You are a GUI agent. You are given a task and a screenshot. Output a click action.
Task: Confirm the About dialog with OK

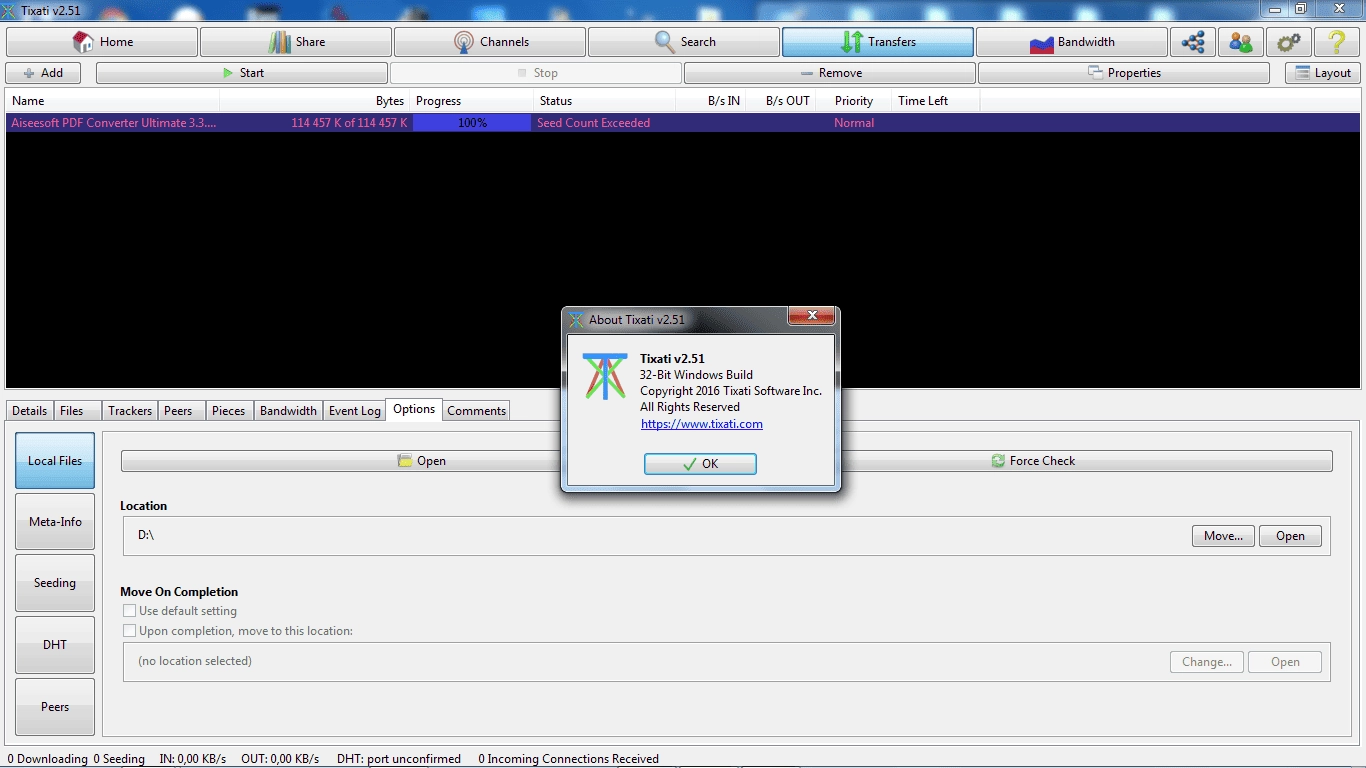pyautogui.click(x=700, y=464)
